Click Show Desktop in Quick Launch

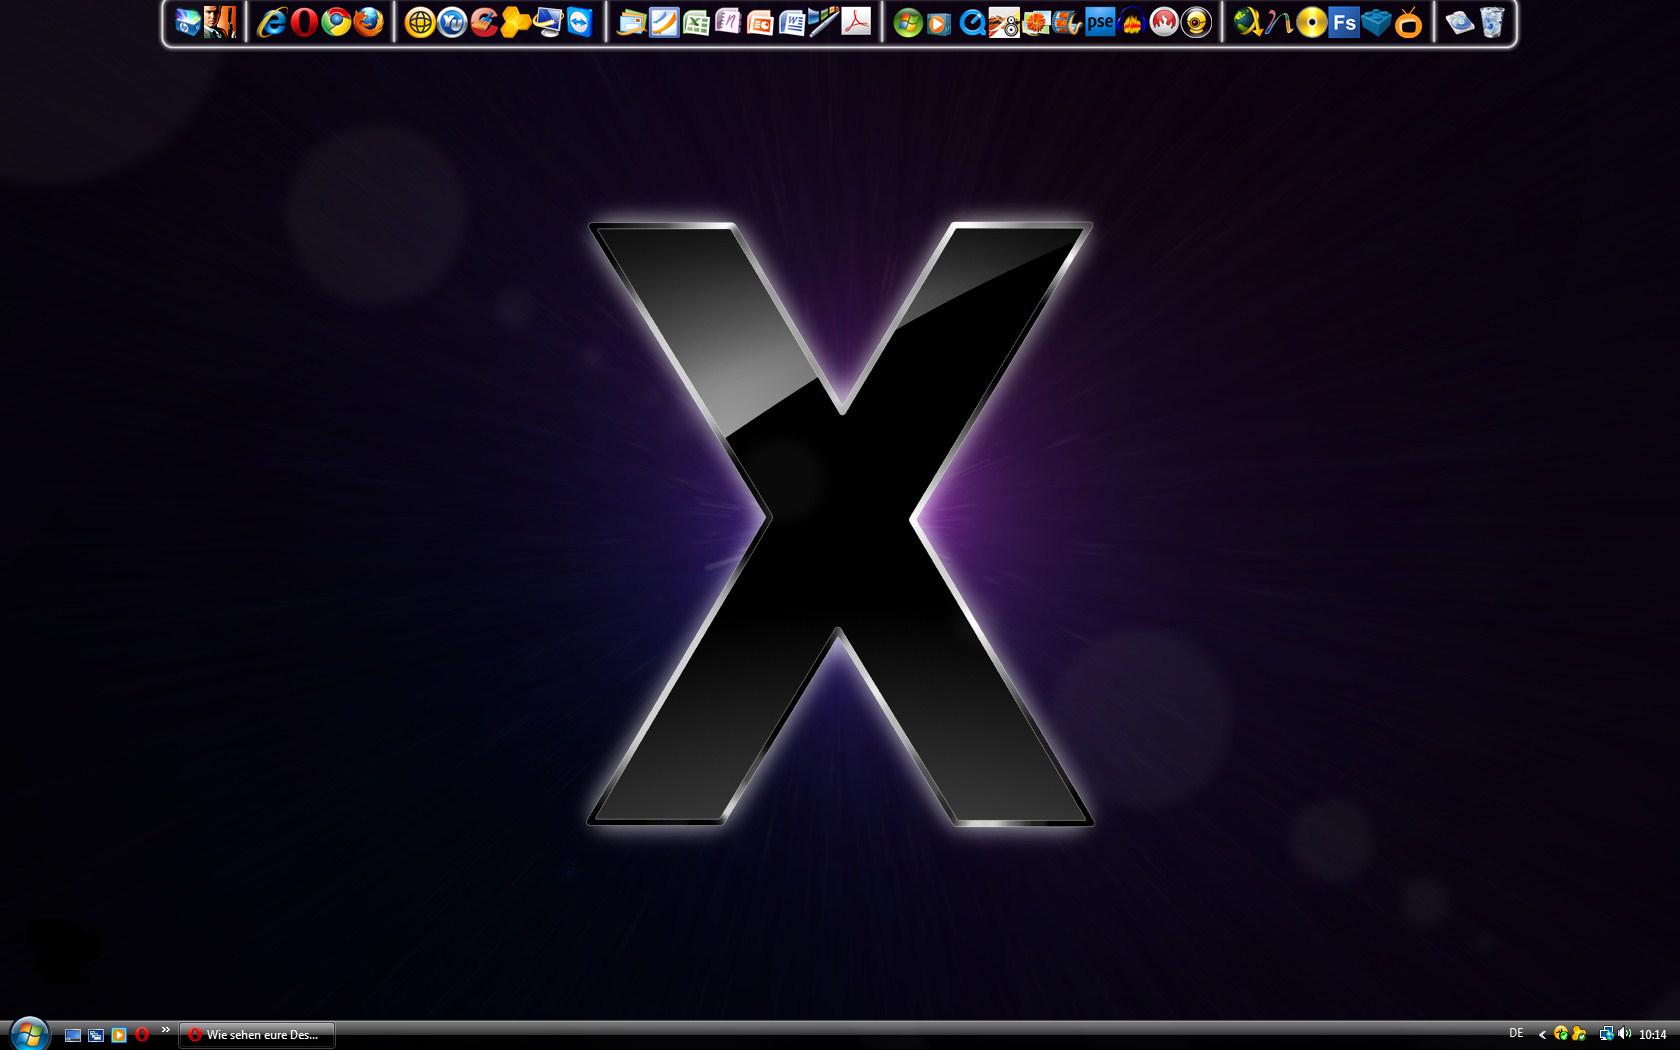(x=73, y=1035)
